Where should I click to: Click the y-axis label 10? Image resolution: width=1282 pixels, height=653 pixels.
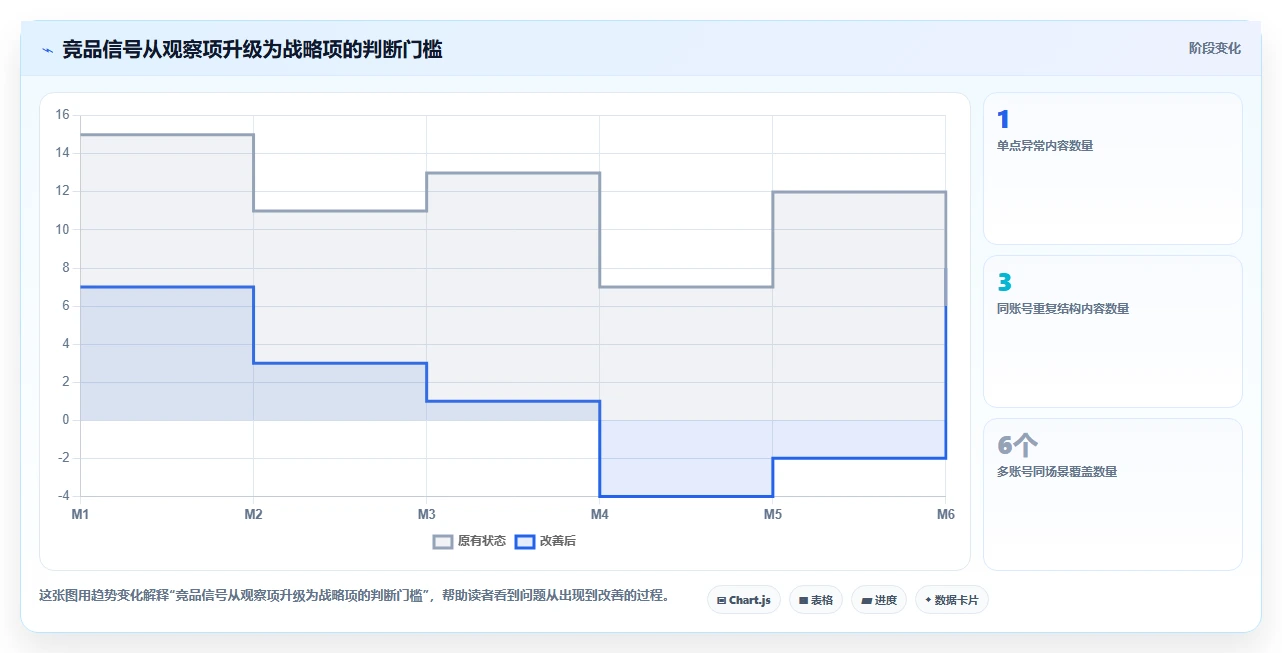click(62, 229)
